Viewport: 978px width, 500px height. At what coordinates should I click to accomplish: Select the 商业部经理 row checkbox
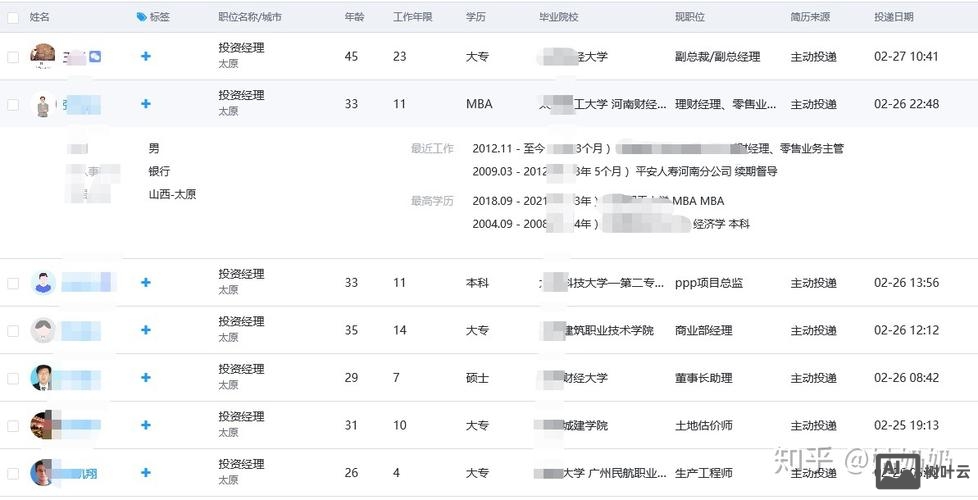coord(12,330)
